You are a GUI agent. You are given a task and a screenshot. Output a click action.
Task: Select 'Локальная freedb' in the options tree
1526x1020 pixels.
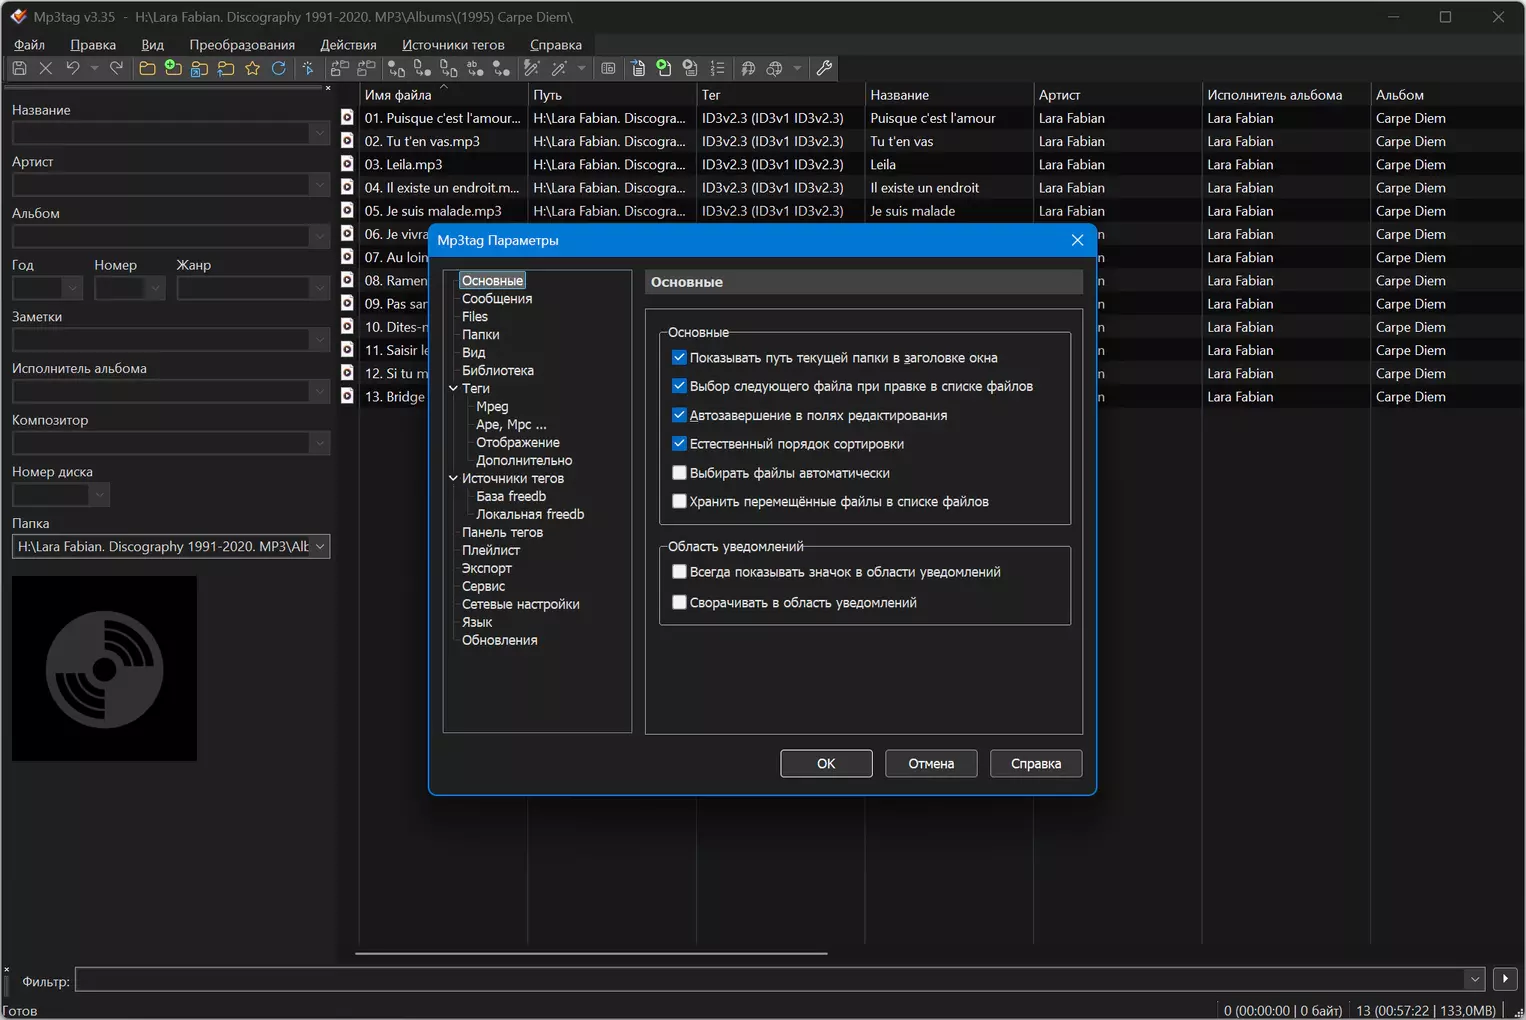[x=530, y=514]
